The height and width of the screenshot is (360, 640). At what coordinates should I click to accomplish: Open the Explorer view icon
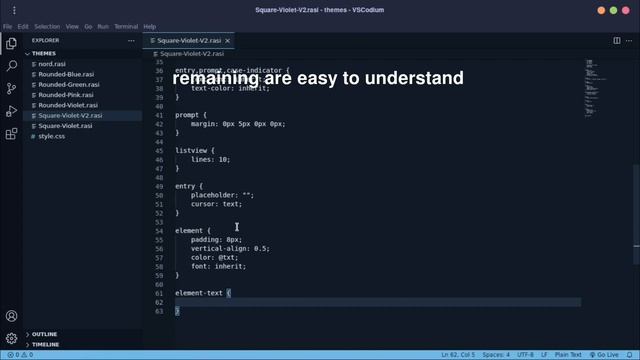pos(11,43)
